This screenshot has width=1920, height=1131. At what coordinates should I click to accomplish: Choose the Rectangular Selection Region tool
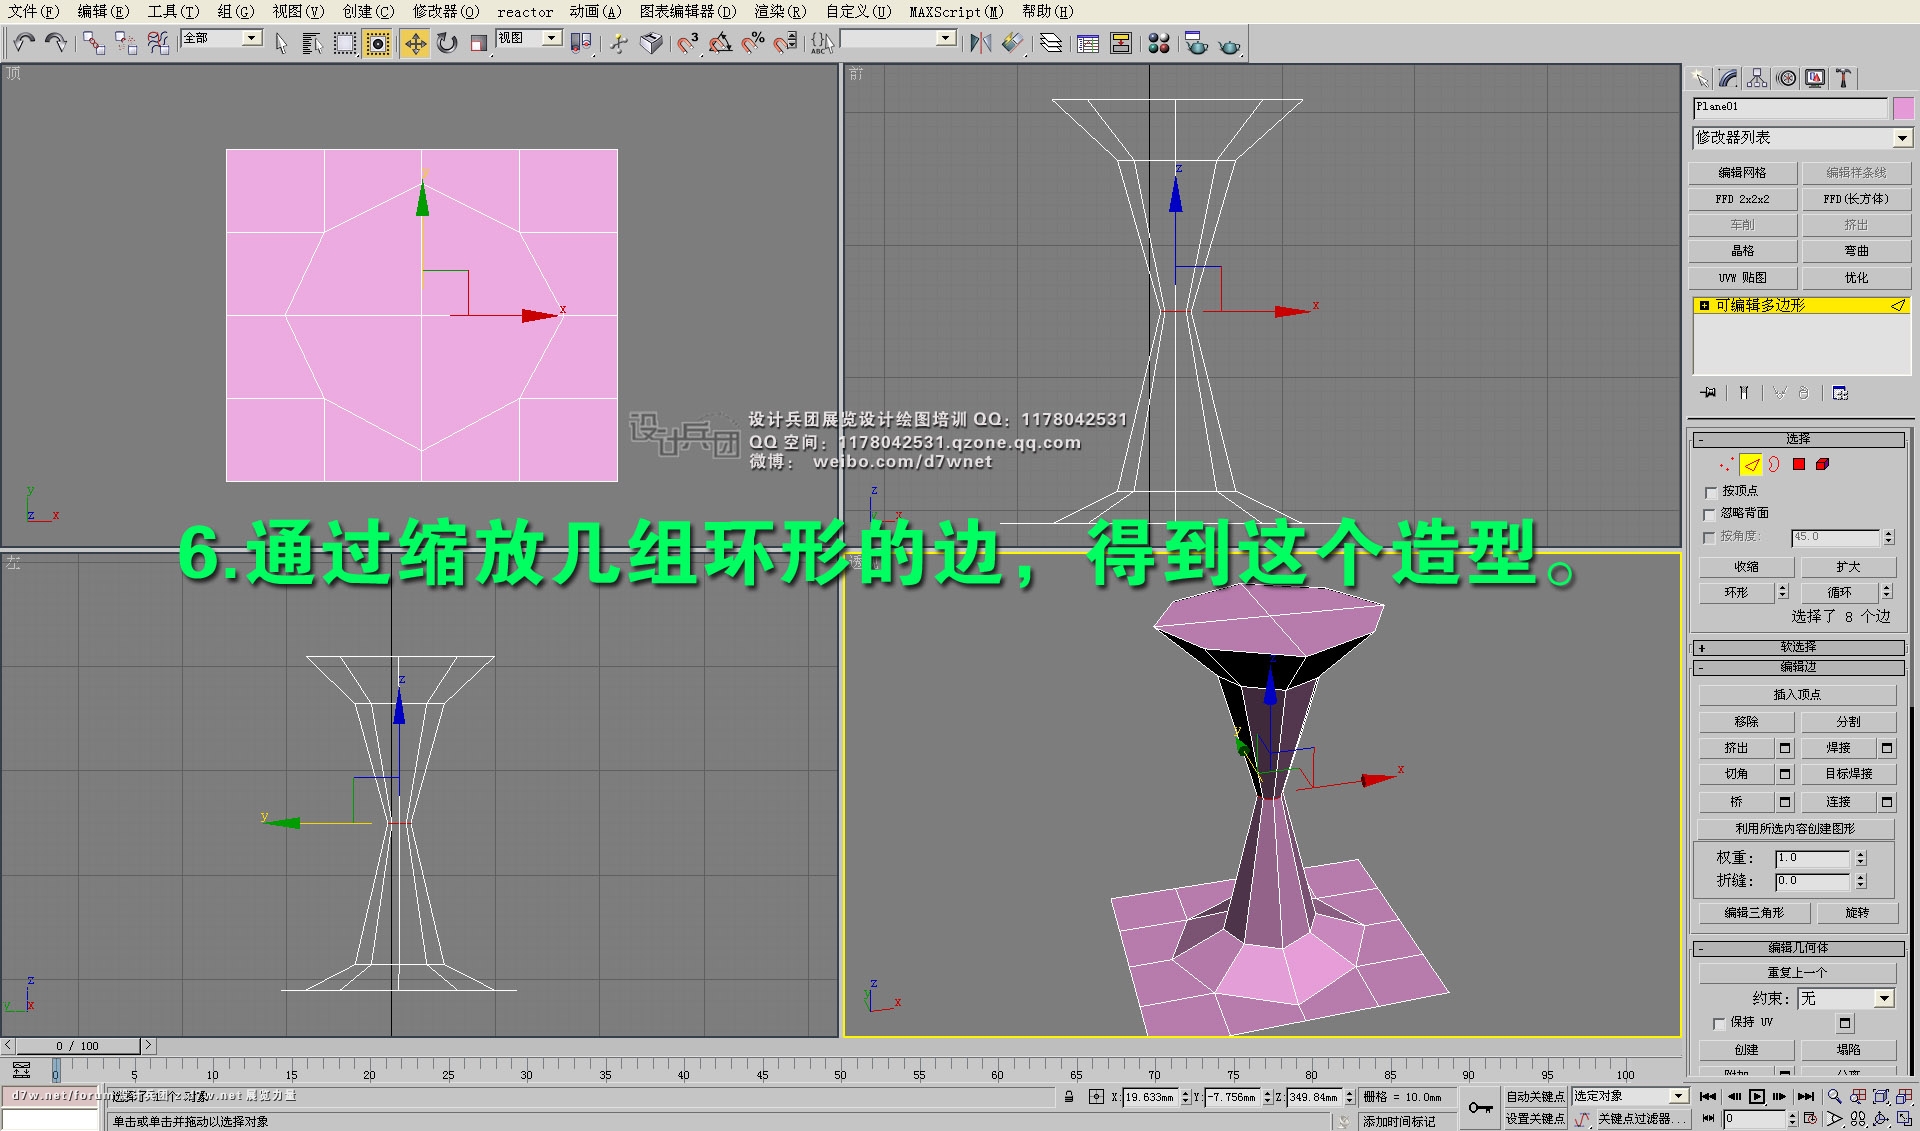click(345, 43)
